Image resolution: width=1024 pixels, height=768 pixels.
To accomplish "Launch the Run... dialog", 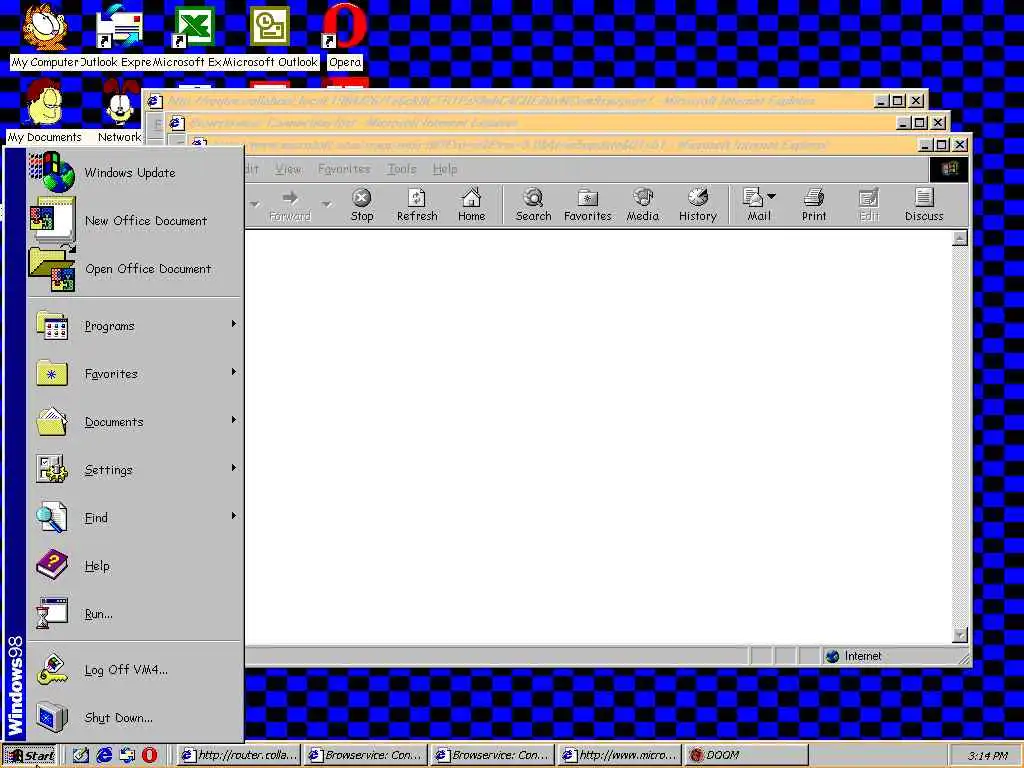I will (x=135, y=613).
